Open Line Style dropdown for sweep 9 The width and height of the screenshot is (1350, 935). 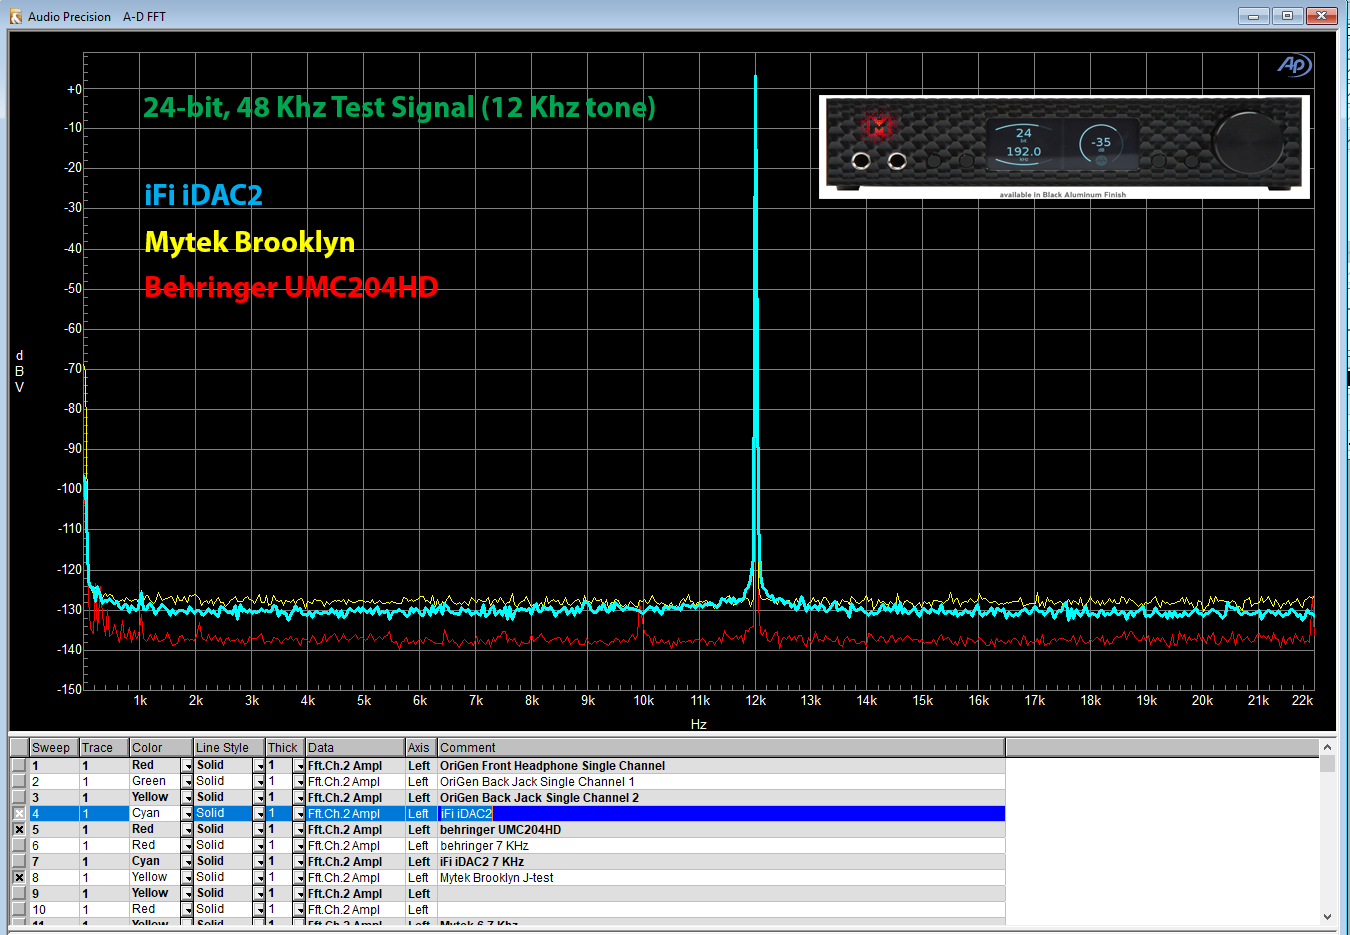pos(259,894)
